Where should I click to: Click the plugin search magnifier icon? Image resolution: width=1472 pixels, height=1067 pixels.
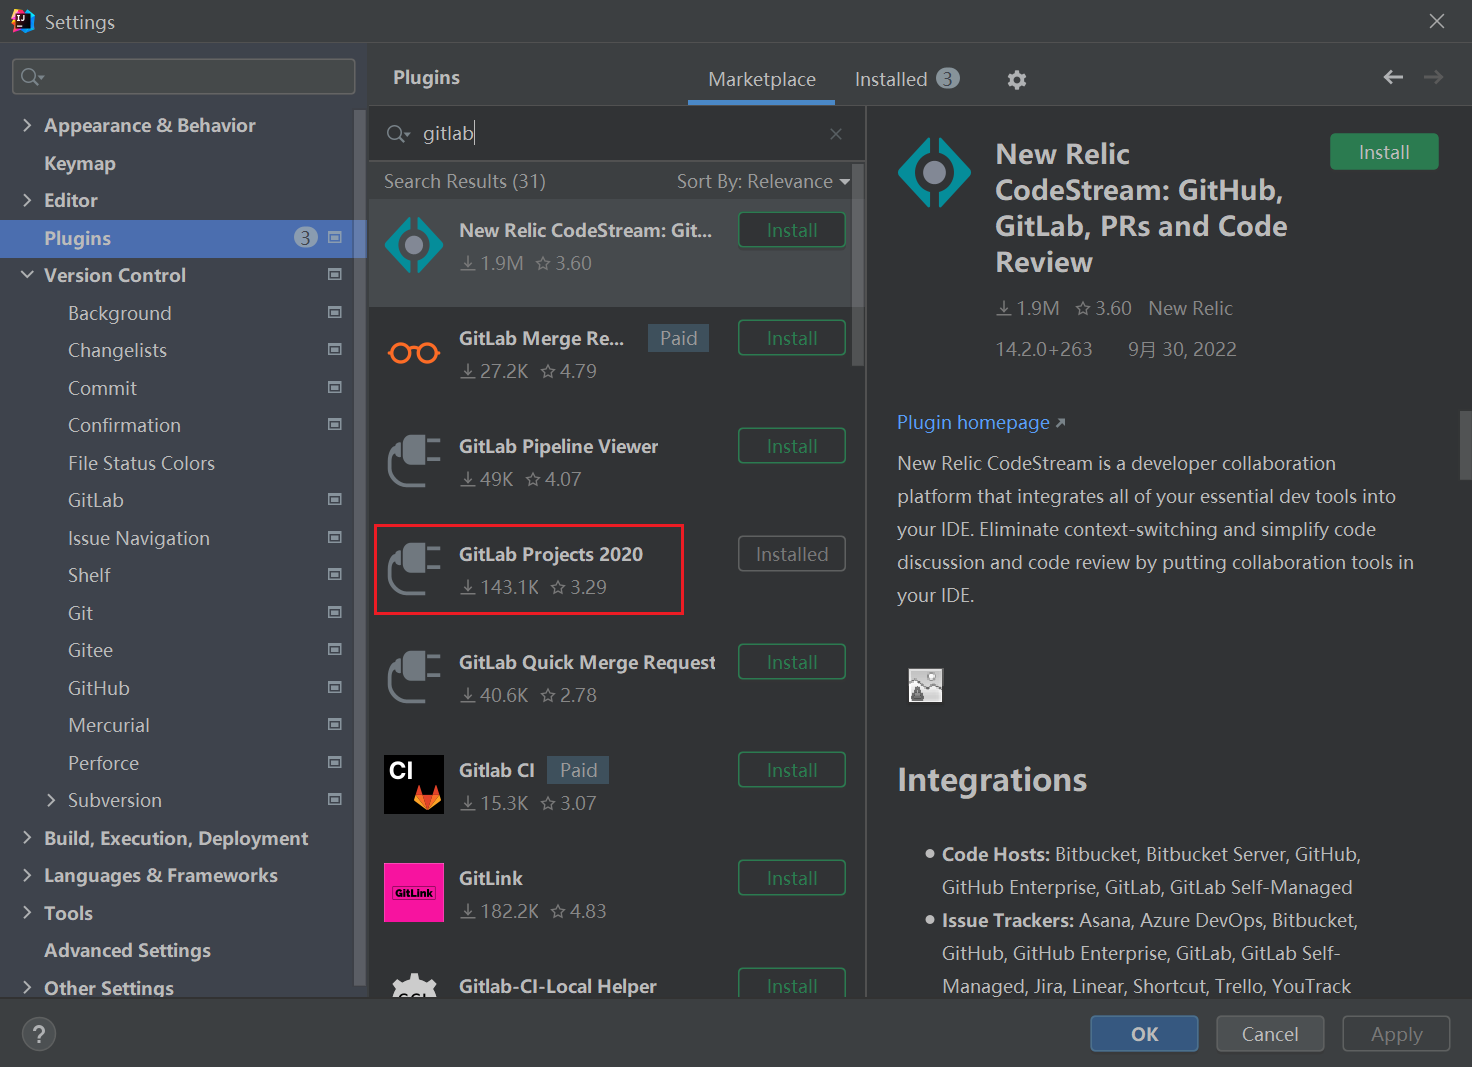(398, 134)
